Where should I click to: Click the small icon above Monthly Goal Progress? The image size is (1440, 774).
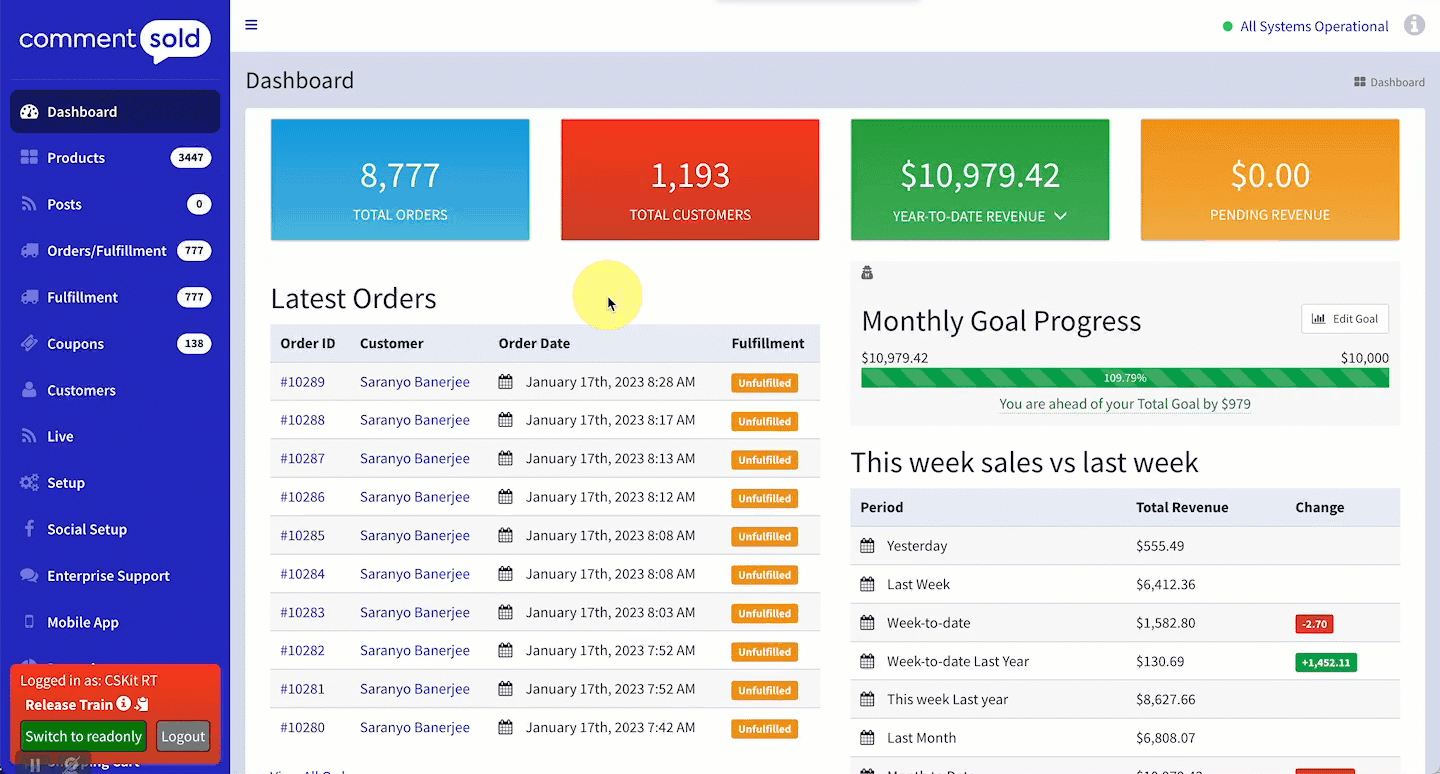(x=867, y=273)
